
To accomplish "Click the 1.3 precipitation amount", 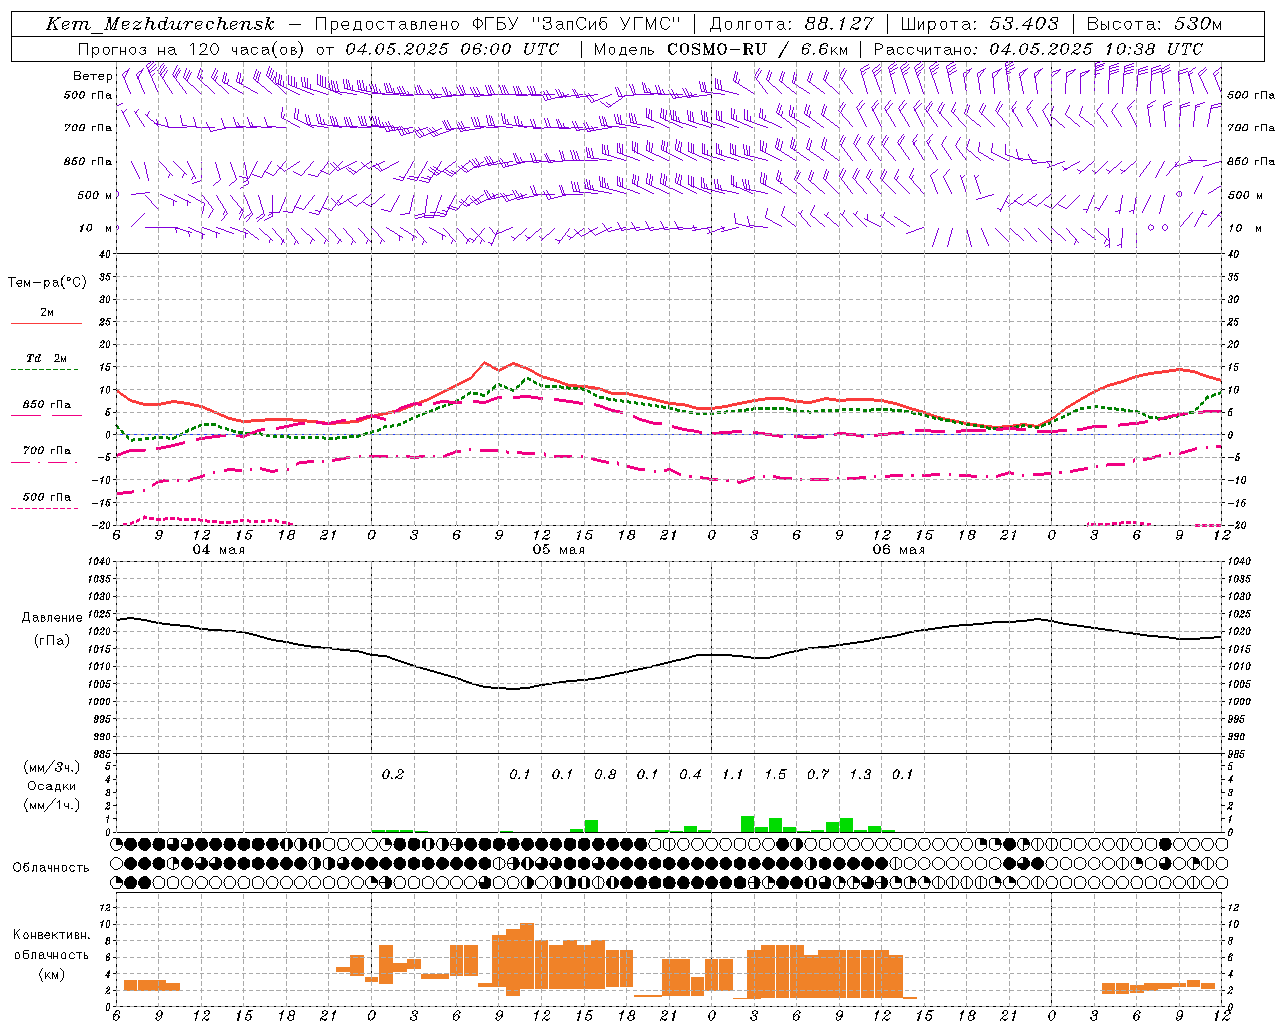I will point(860,774).
